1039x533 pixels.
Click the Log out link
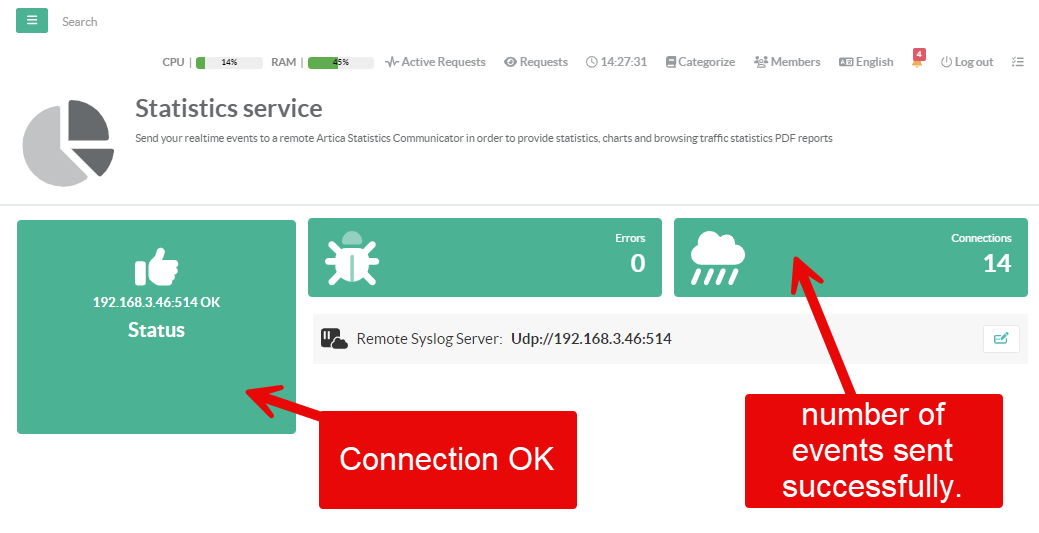pyautogui.click(x=967, y=62)
